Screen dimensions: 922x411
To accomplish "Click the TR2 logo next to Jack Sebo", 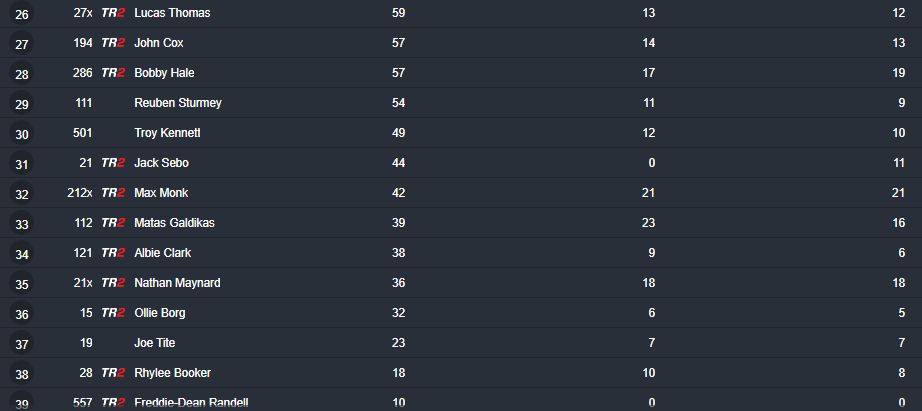I will tap(113, 163).
